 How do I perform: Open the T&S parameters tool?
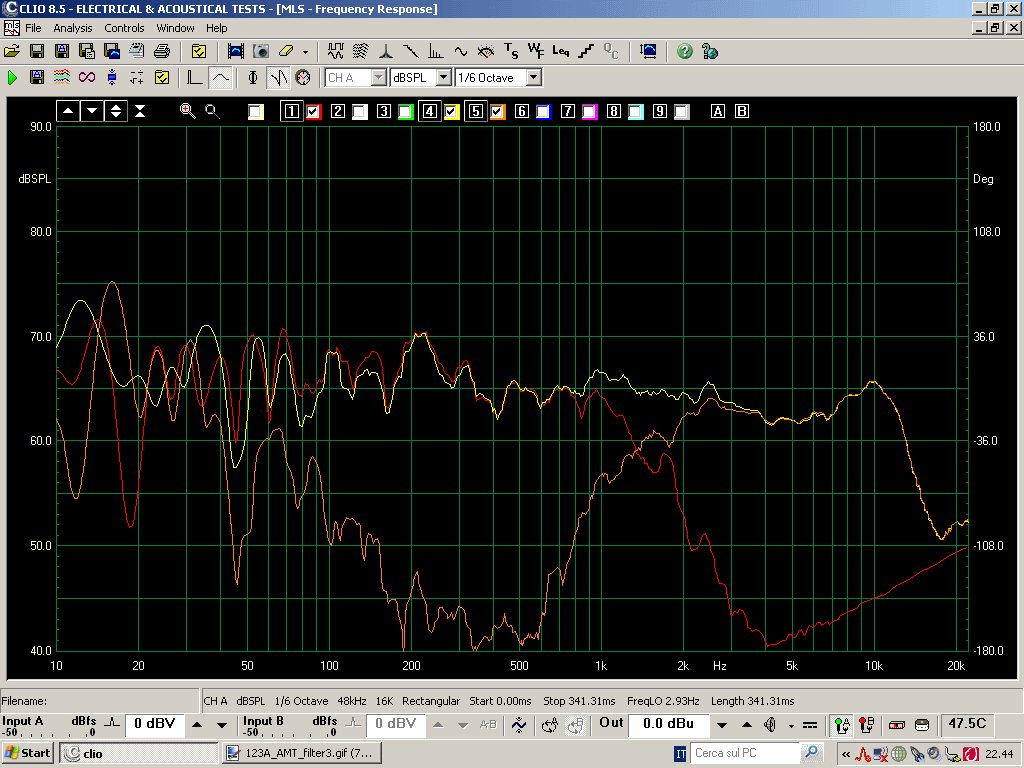click(x=511, y=51)
